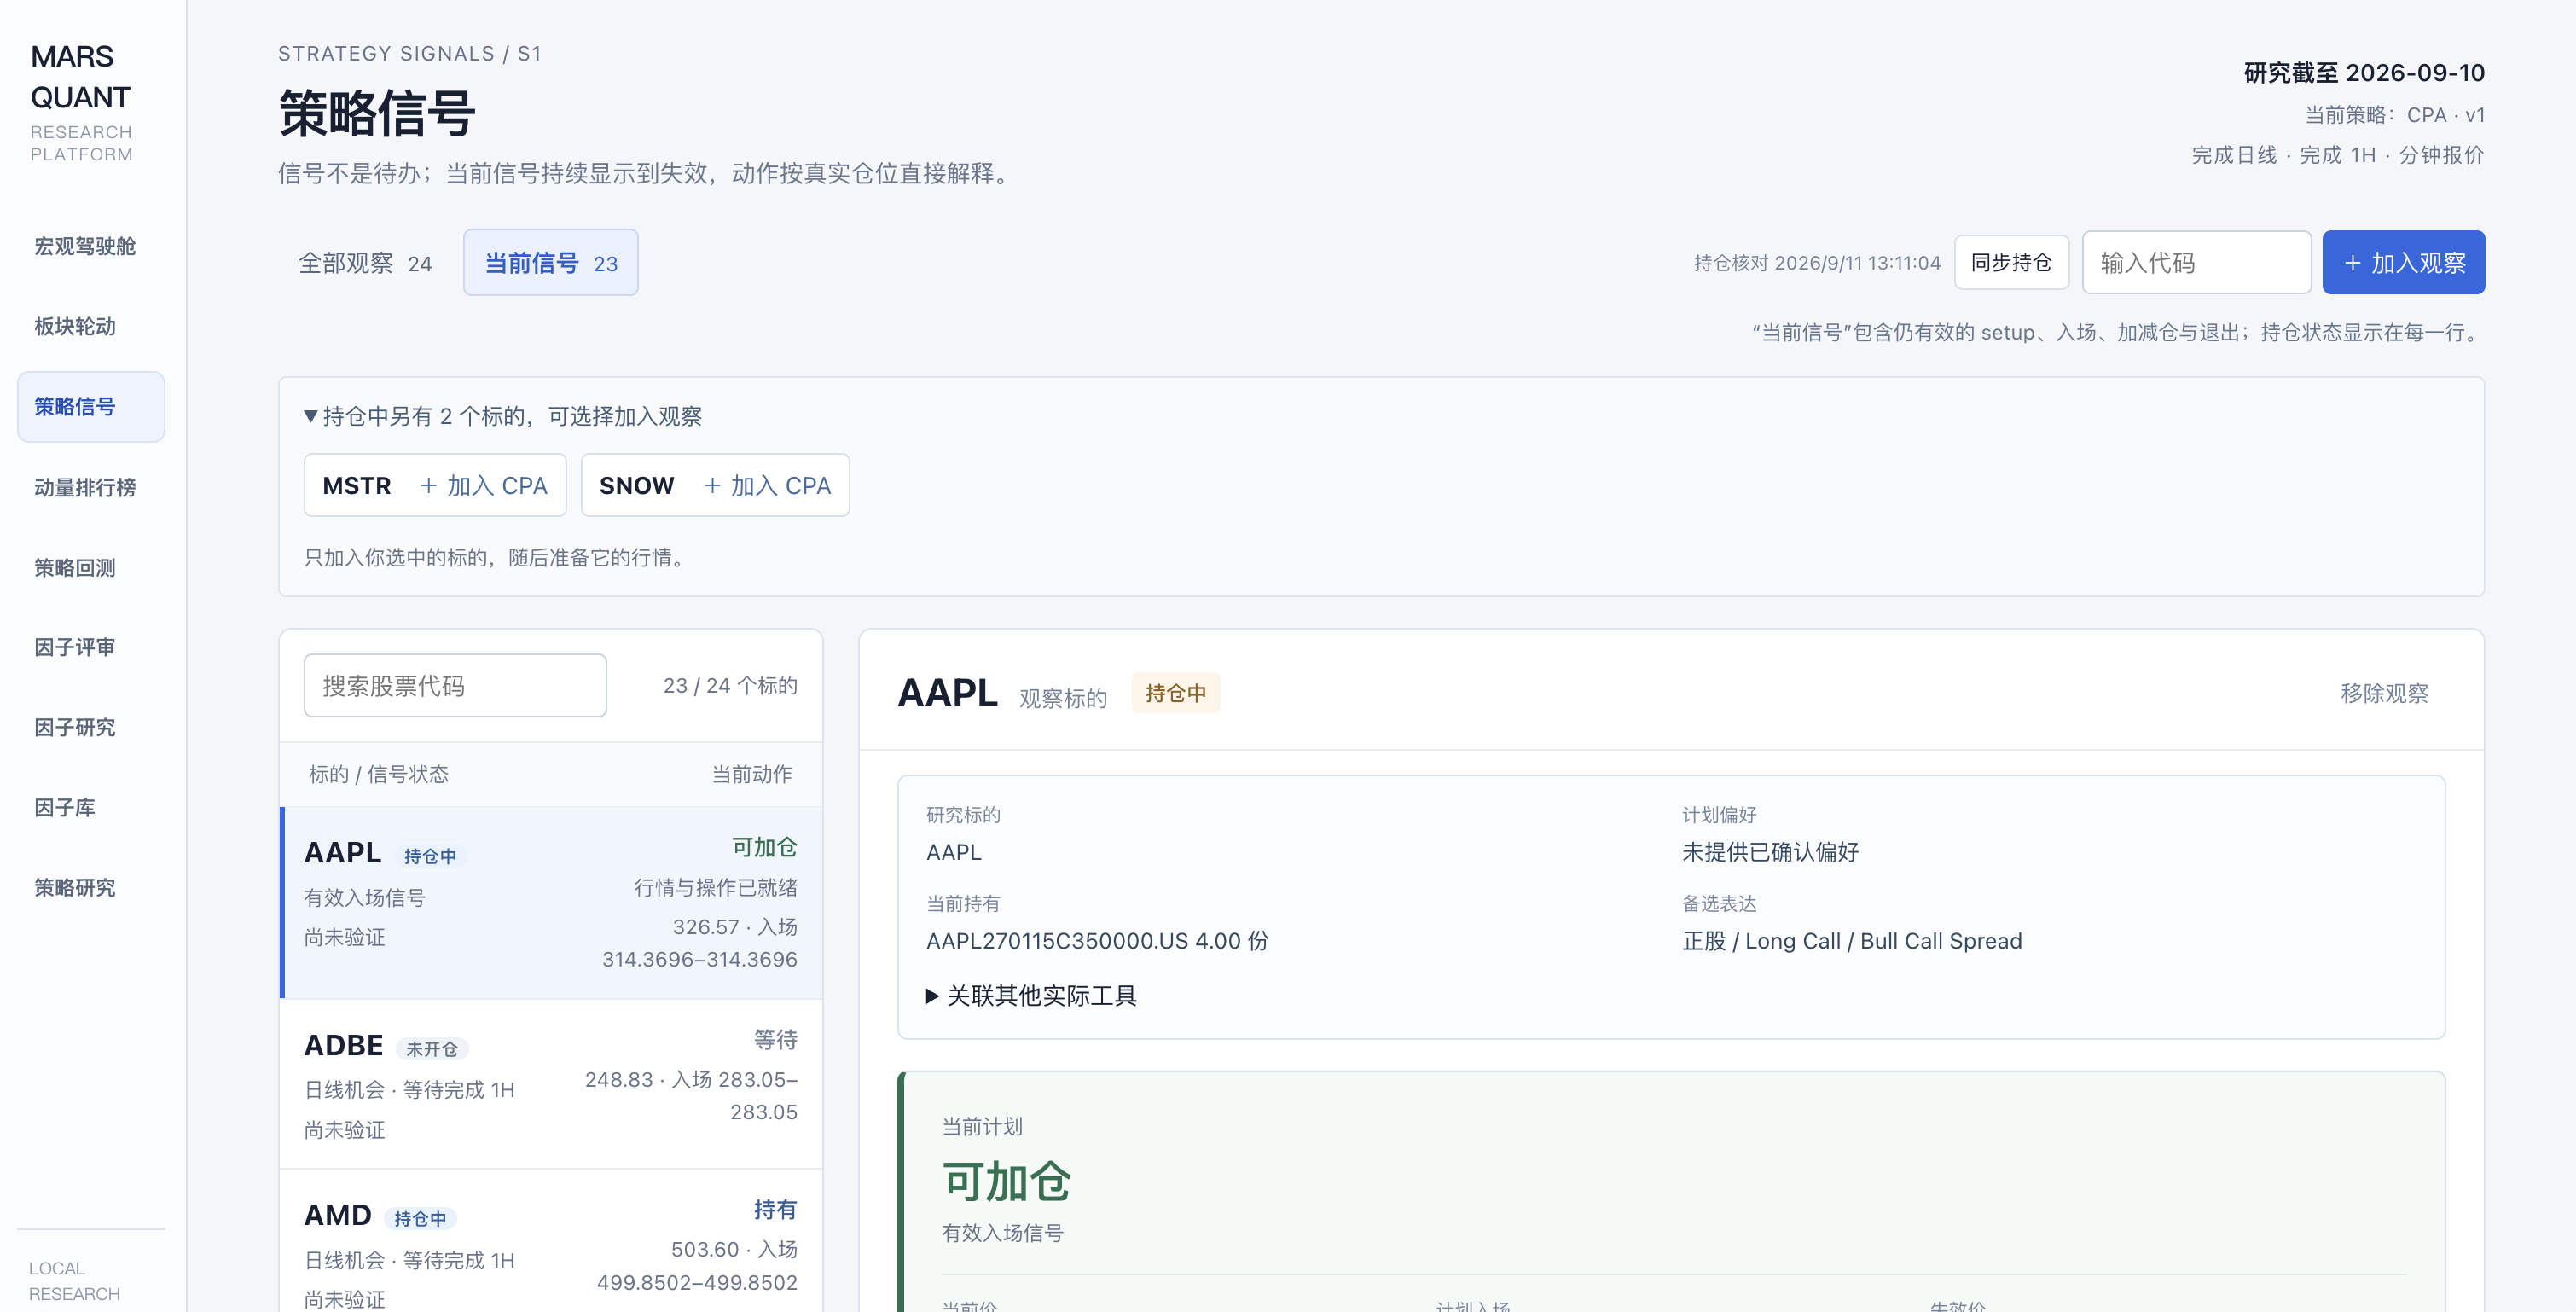The image size is (2576, 1312).
Task: Click 移除观察 for AAPL
Action: pyautogui.click(x=2384, y=693)
